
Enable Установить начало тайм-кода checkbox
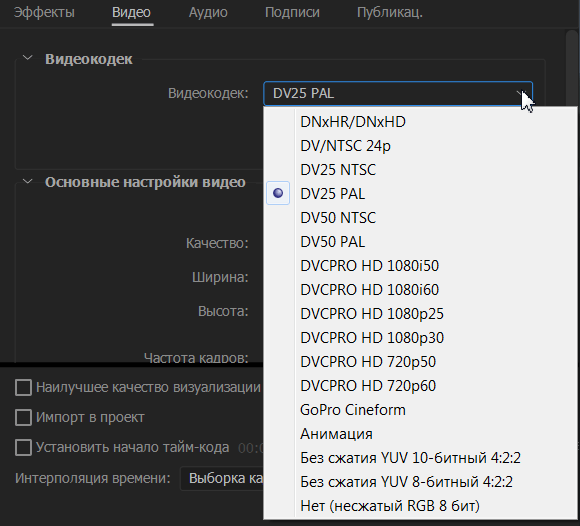(23, 448)
